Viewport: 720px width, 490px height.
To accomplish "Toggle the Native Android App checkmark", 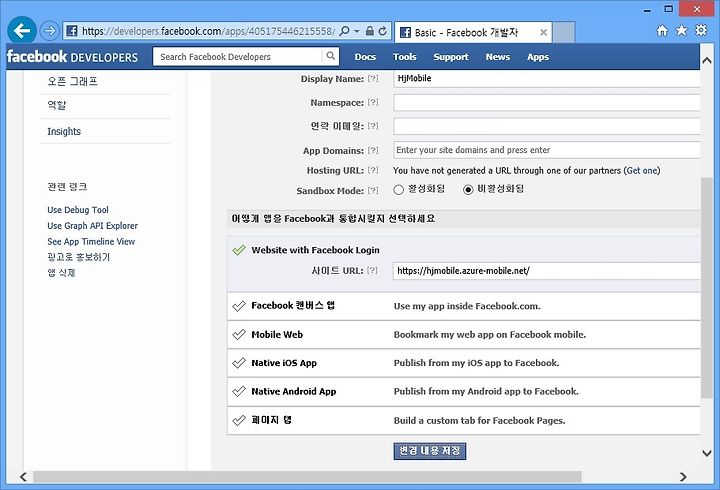I will 239,391.
